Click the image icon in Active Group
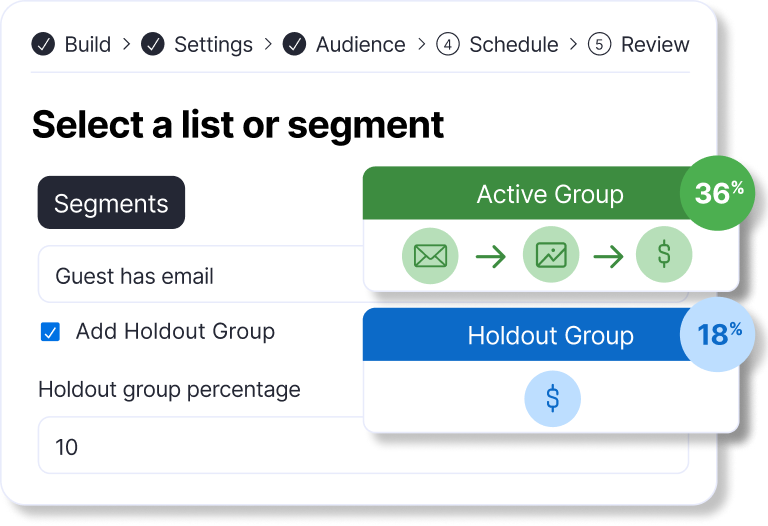 point(551,256)
